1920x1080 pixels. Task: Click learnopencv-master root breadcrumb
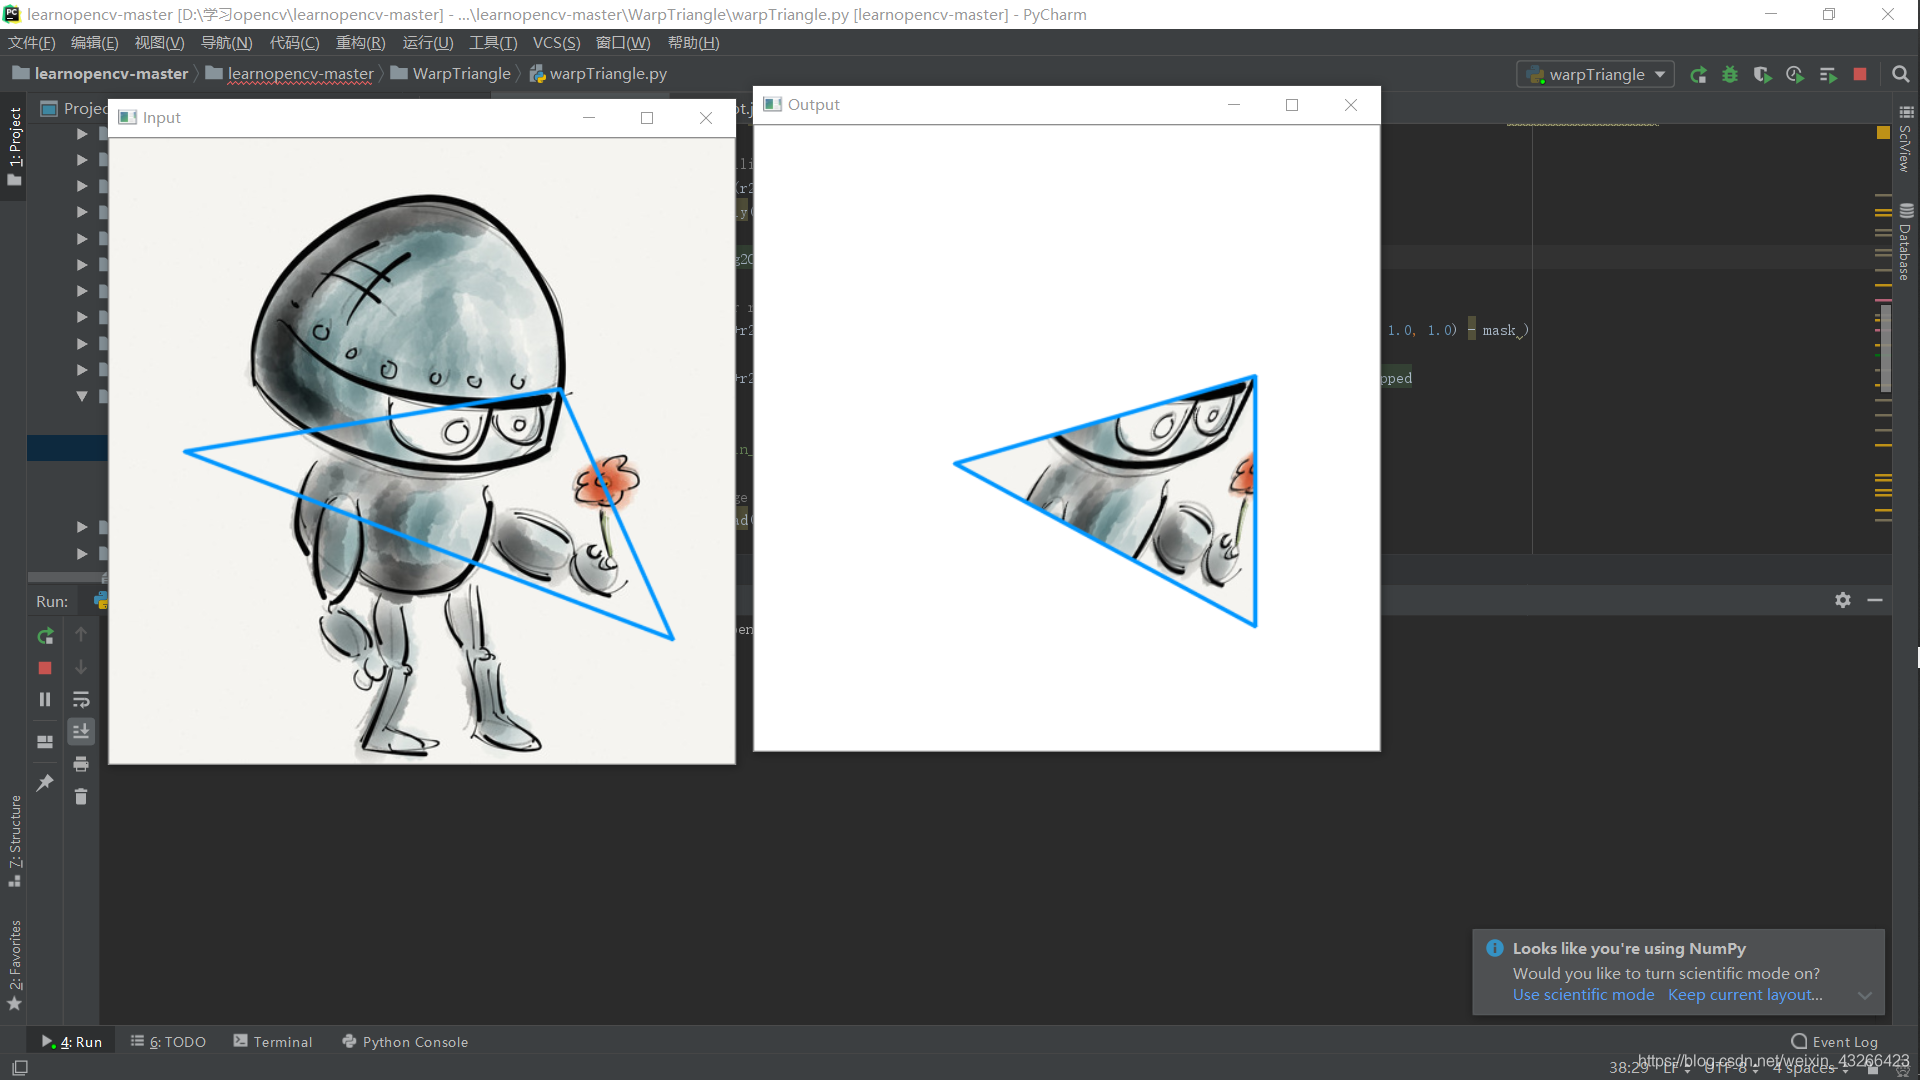coord(100,74)
